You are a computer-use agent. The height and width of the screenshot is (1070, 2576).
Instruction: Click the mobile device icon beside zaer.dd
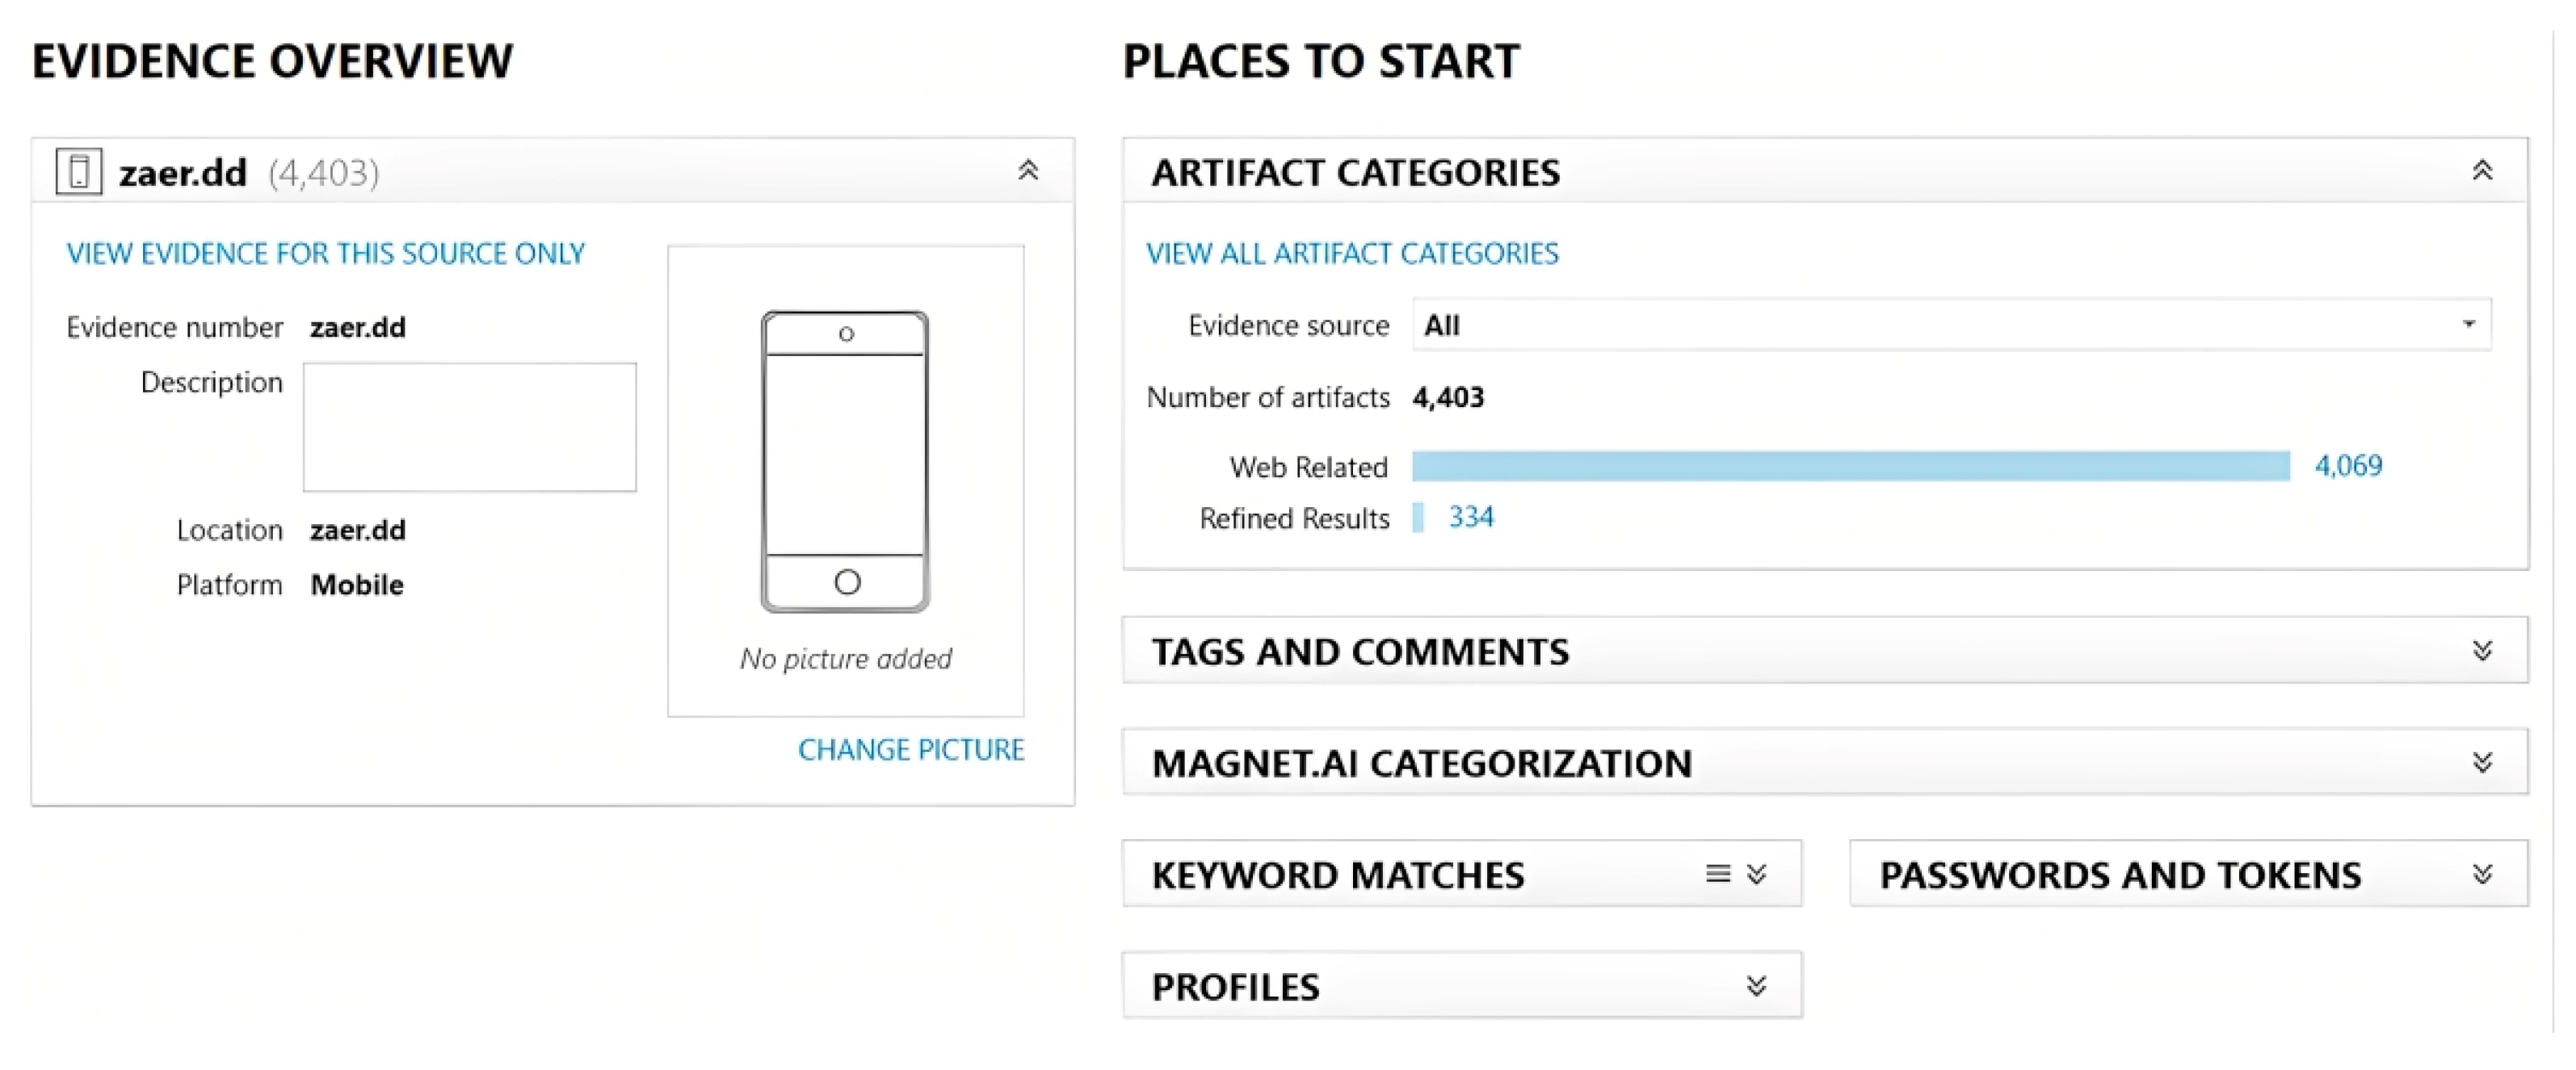pos(79,171)
